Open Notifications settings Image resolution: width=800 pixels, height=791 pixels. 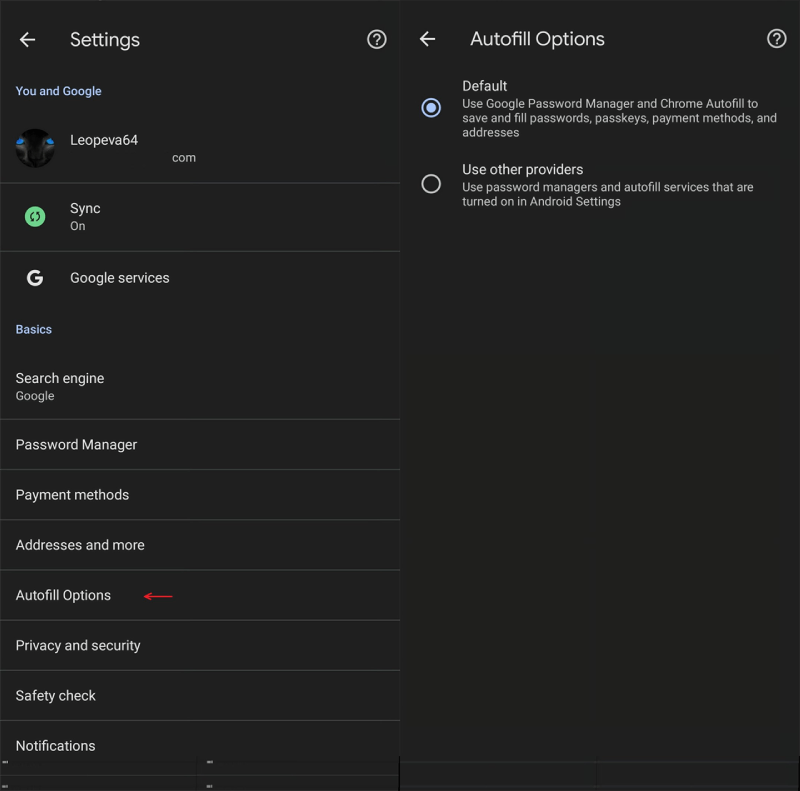pos(56,745)
